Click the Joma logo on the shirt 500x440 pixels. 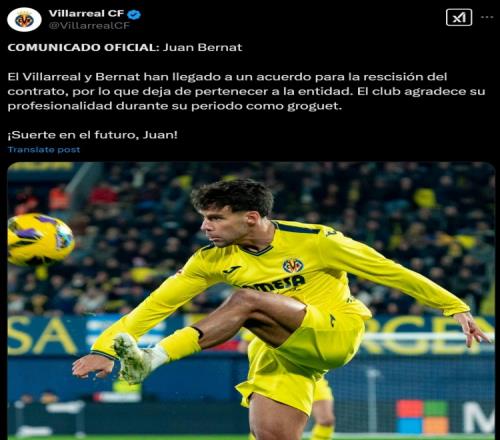(232, 269)
